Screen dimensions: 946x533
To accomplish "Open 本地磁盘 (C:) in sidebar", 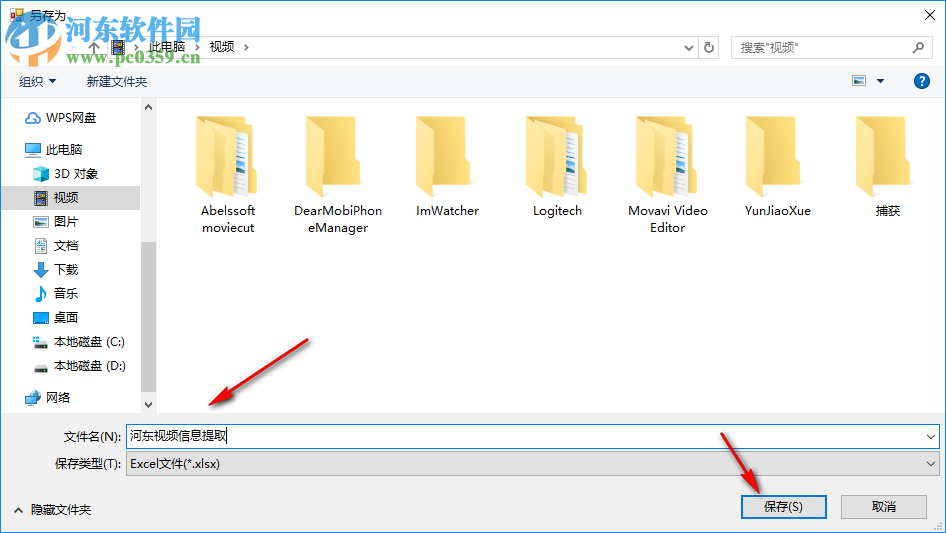I will (x=78, y=342).
